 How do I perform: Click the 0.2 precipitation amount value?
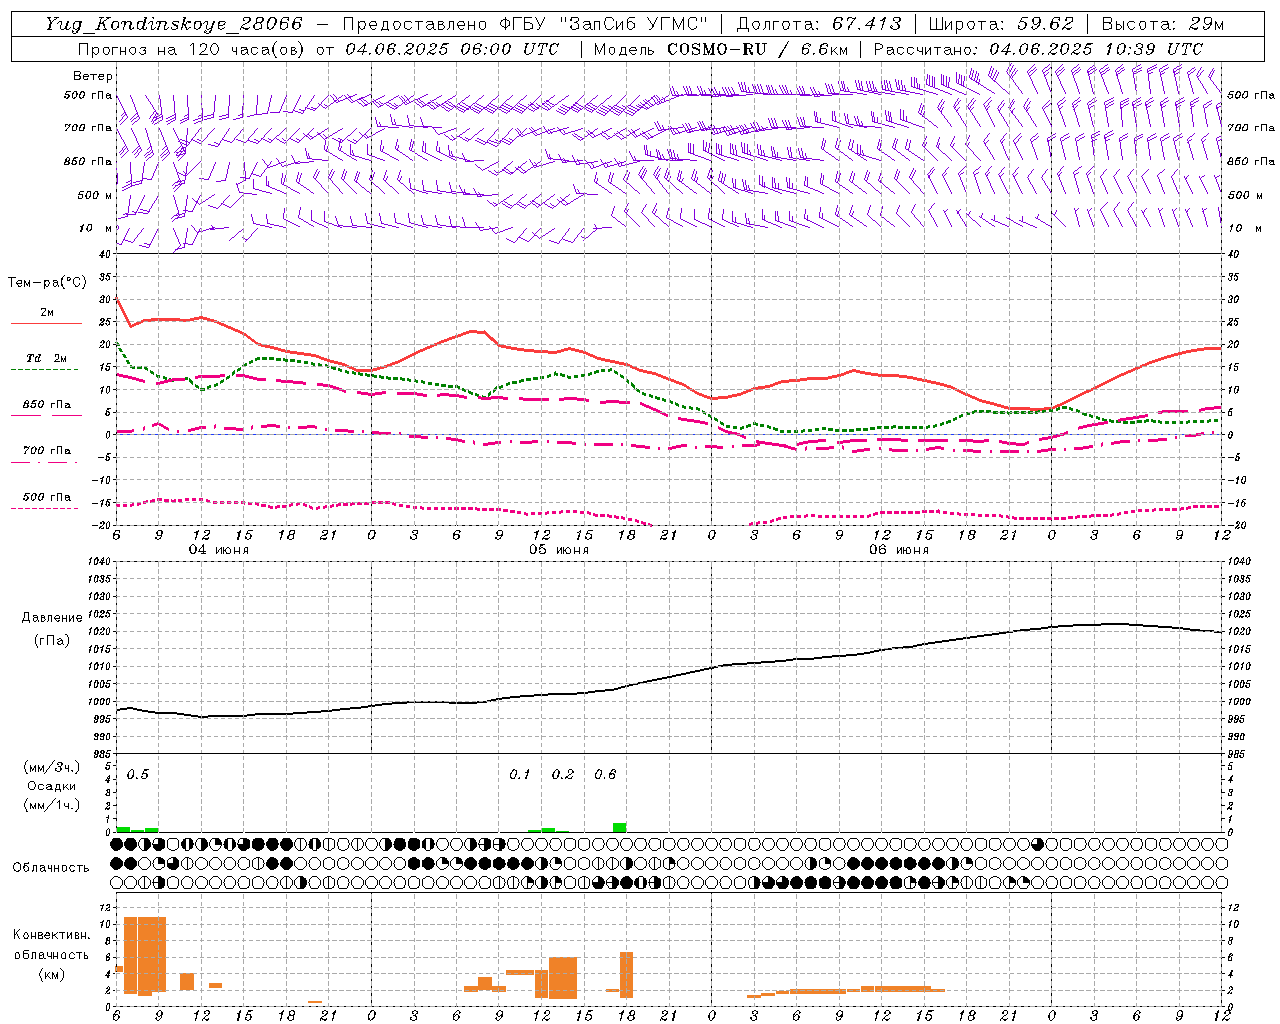[x=563, y=775]
